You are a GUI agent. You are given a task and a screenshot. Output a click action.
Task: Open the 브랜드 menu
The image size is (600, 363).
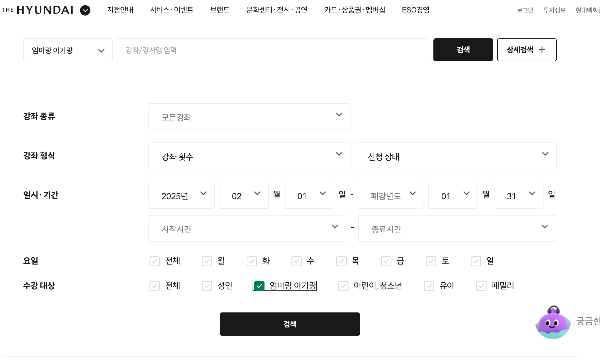point(220,10)
